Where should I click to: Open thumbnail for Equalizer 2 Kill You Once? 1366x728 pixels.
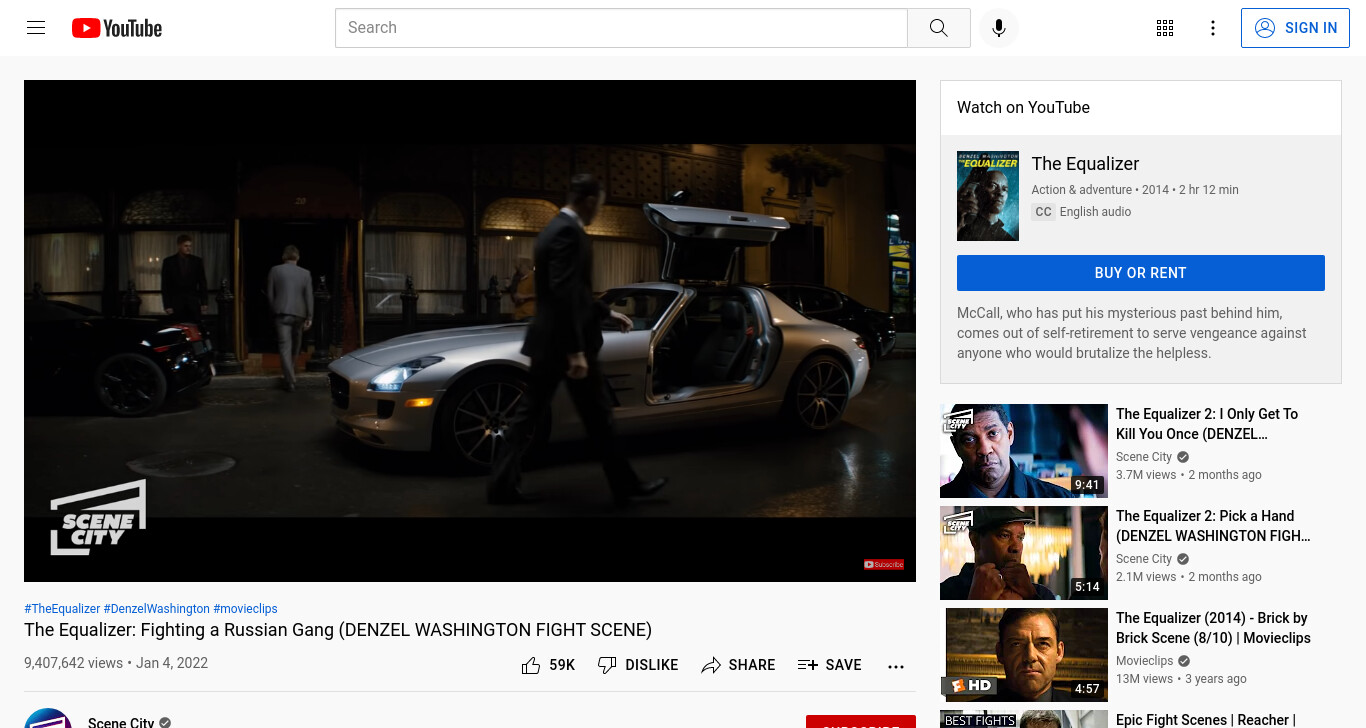[x=1024, y=451]
